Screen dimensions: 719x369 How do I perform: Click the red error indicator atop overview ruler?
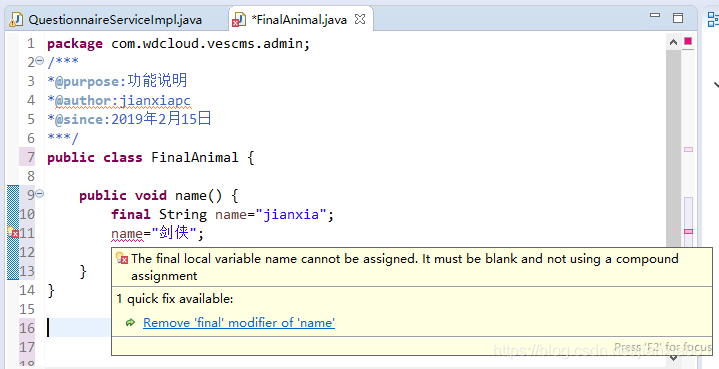688,41
